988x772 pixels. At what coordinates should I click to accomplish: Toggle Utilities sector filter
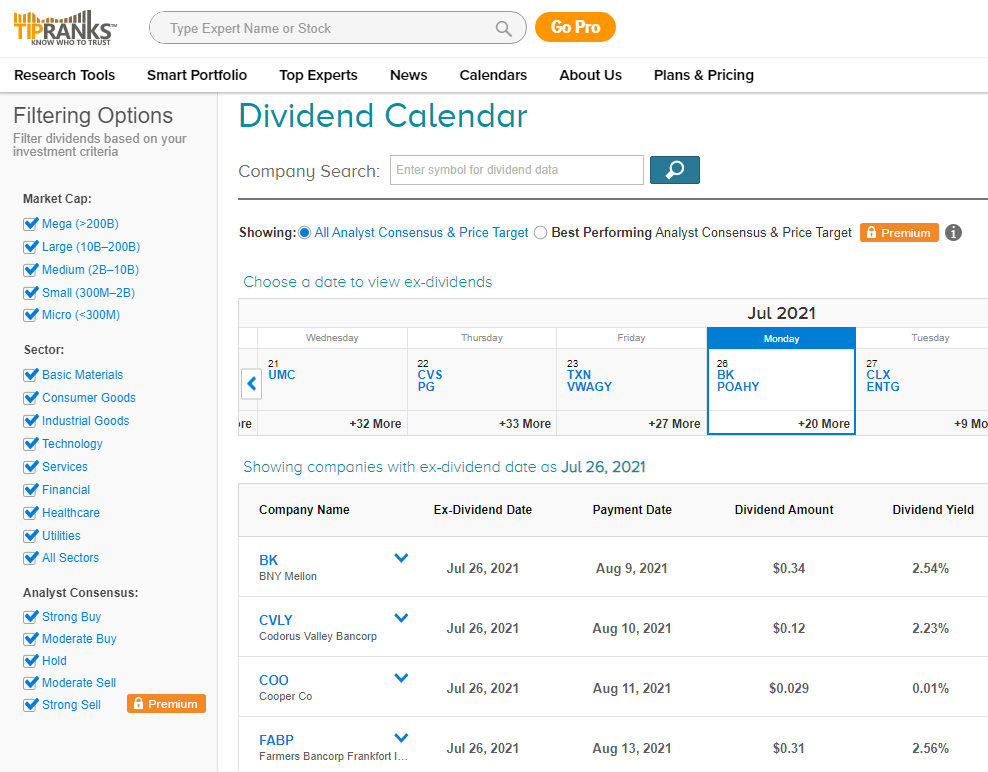tap(30, 536)
